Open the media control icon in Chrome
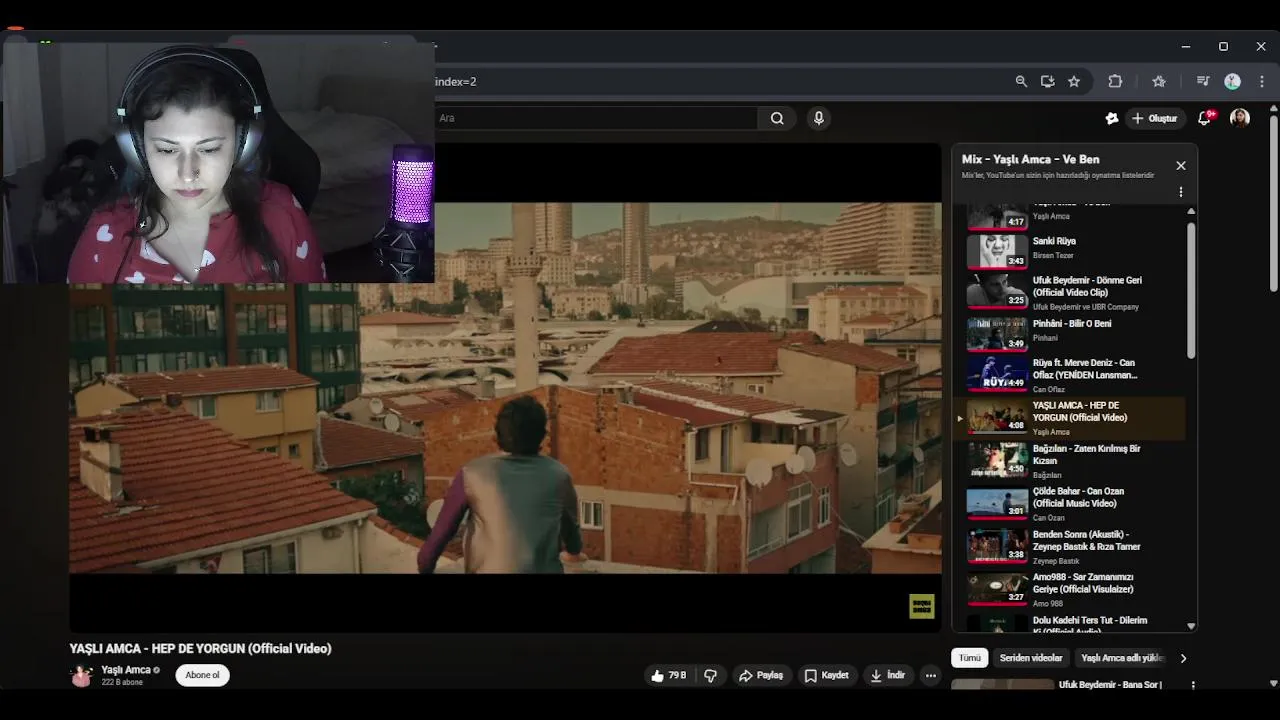Viewport: 1280px width, 720px height. tap(1203, 81)
